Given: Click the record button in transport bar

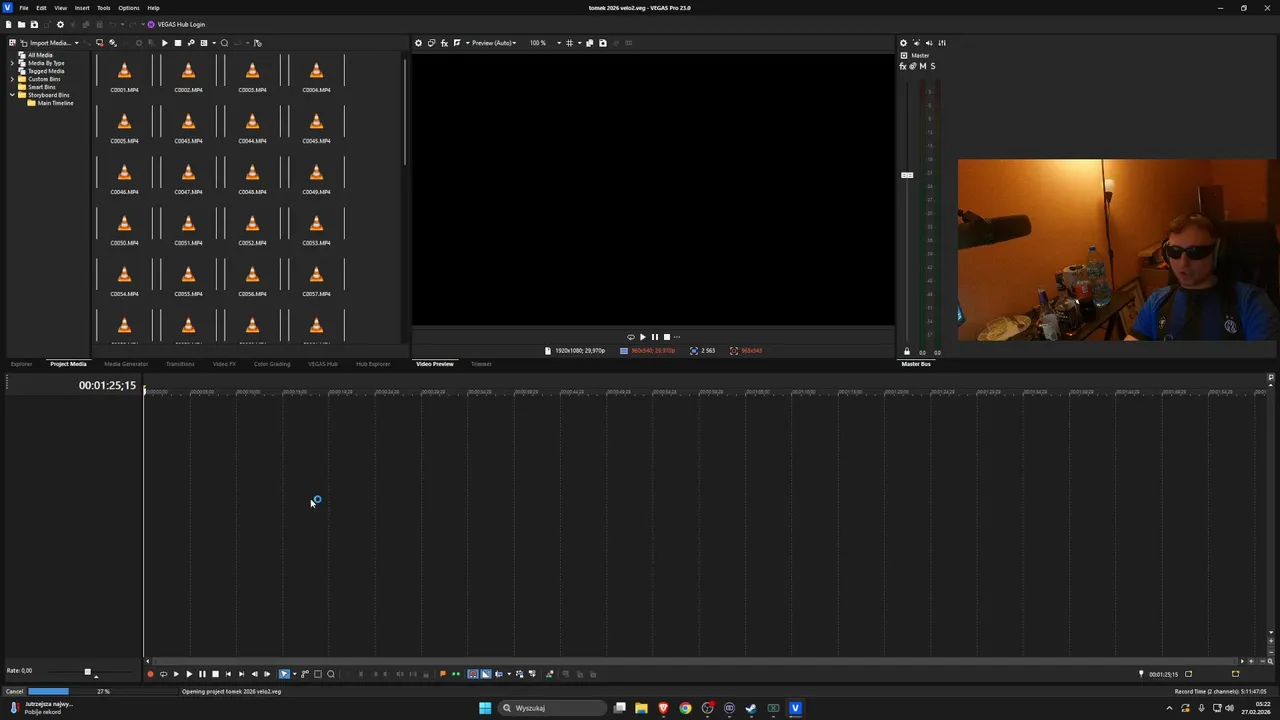Looking at the screenshot, I should [x=150, y=674].
